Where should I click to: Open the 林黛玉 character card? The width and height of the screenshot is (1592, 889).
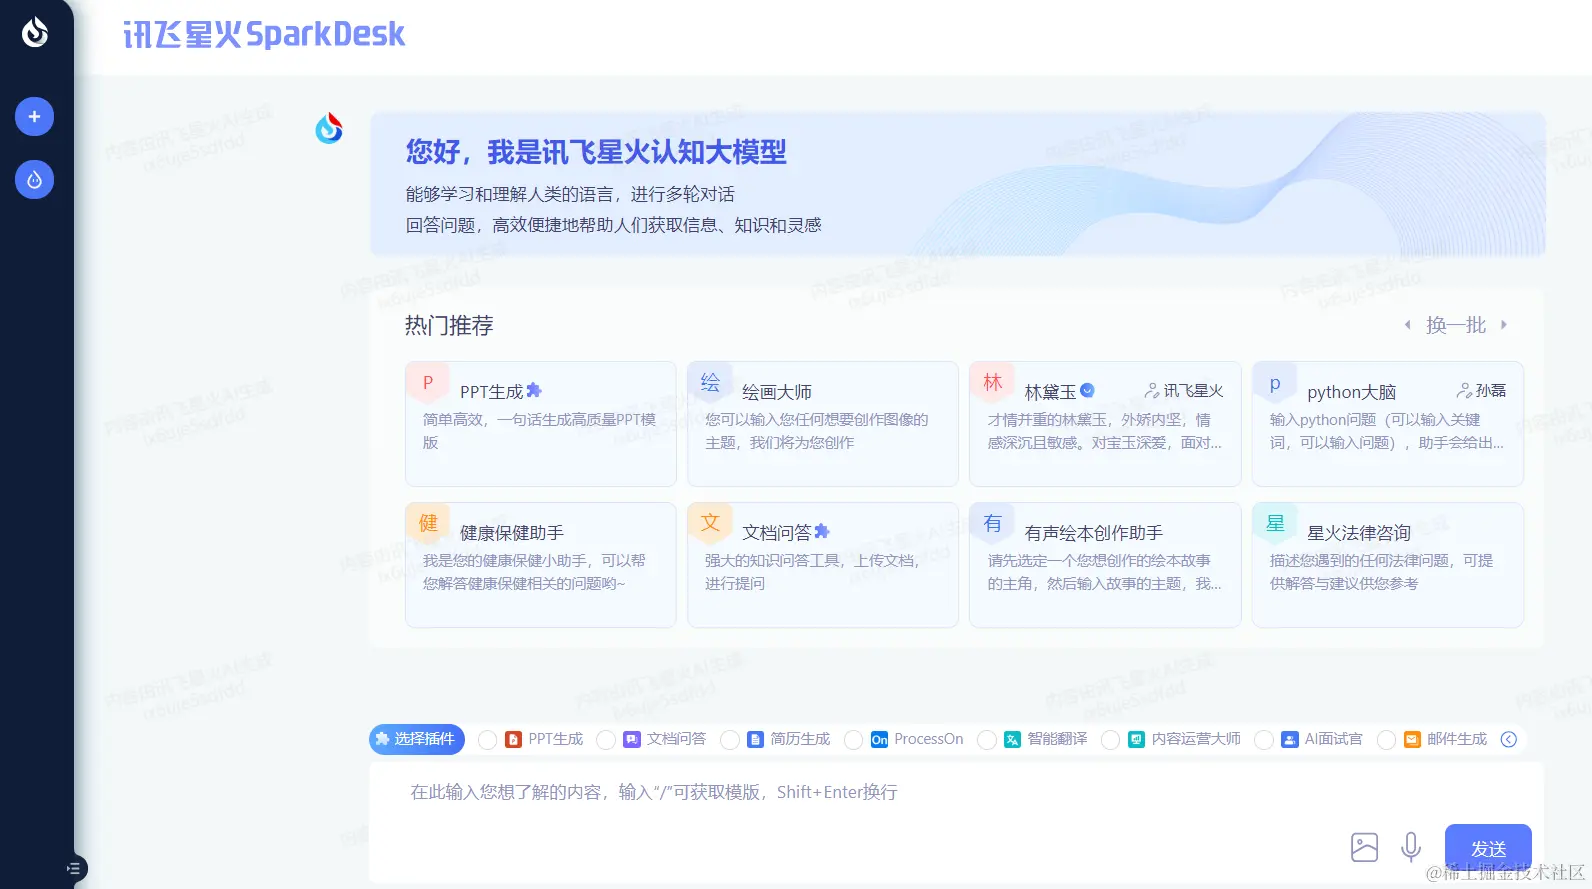[1105, 424]
